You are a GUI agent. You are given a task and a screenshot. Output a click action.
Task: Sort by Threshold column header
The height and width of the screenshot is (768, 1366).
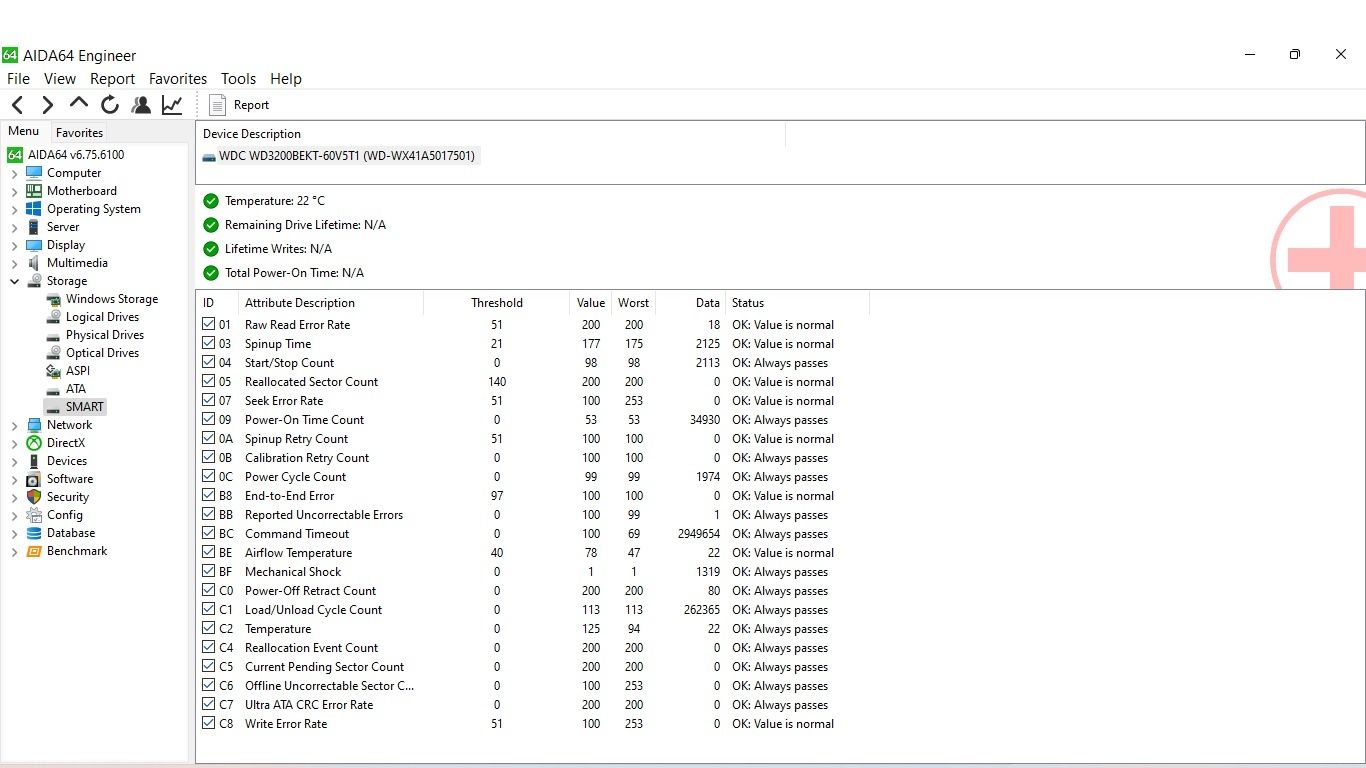[x=497, y=303]
